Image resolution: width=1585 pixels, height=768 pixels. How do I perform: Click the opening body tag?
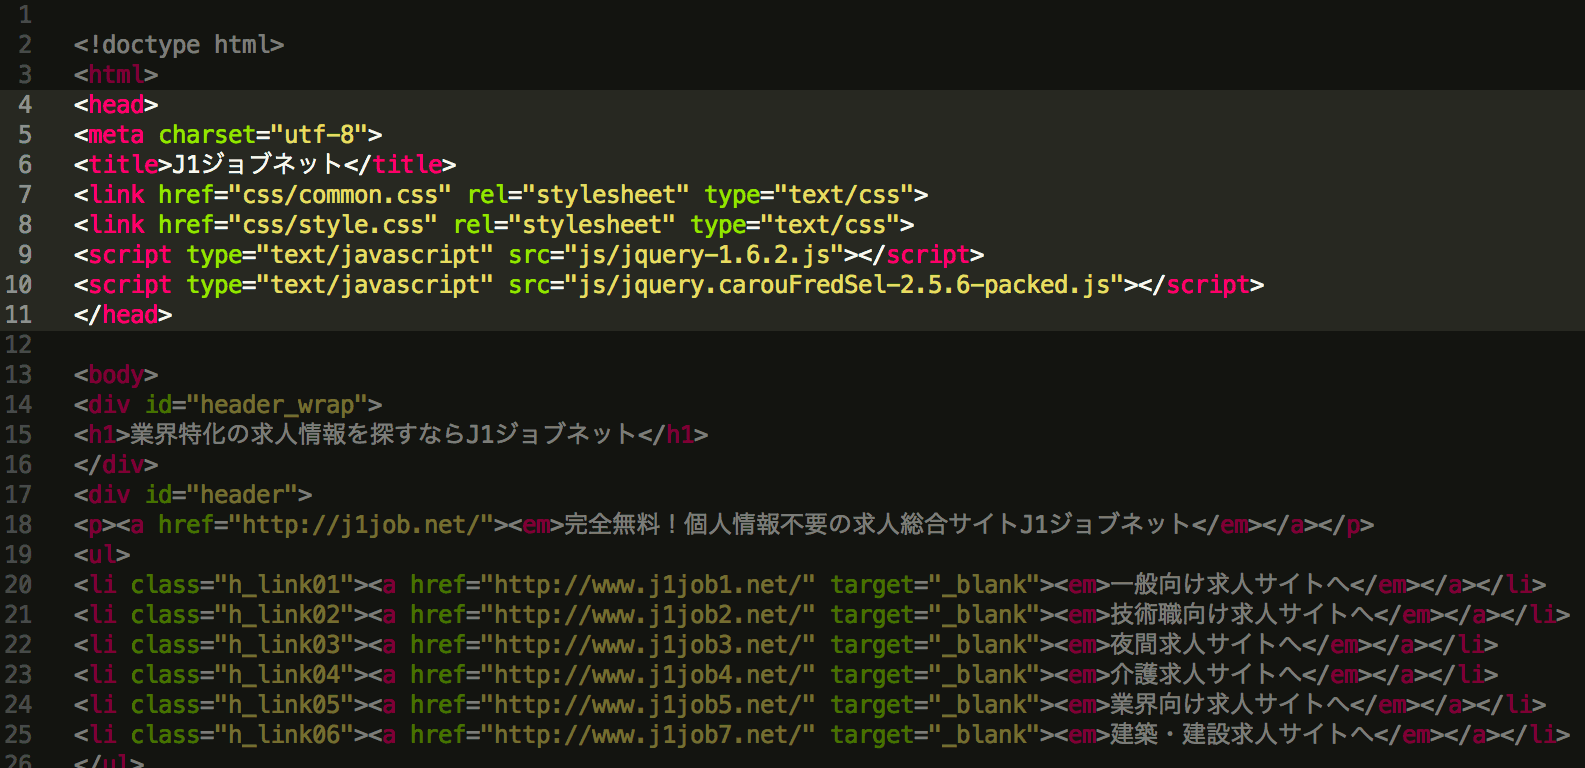[116, 375]
